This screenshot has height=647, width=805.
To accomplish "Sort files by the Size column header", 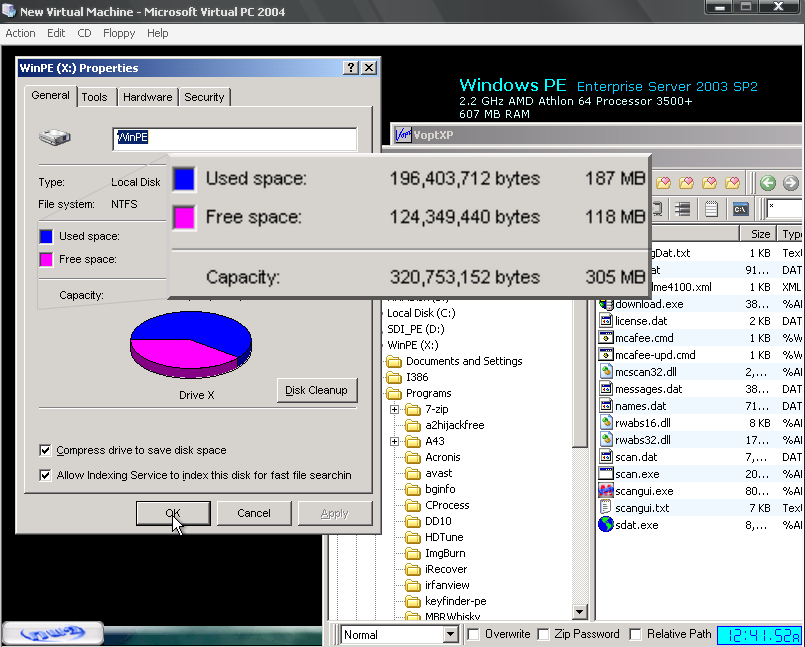I will point(758,234).
